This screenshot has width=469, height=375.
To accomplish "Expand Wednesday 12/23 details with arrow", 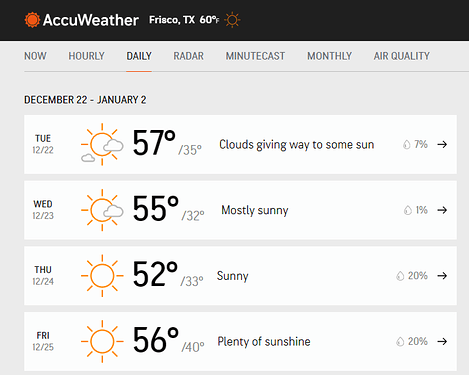I will [x=442, y=210].
